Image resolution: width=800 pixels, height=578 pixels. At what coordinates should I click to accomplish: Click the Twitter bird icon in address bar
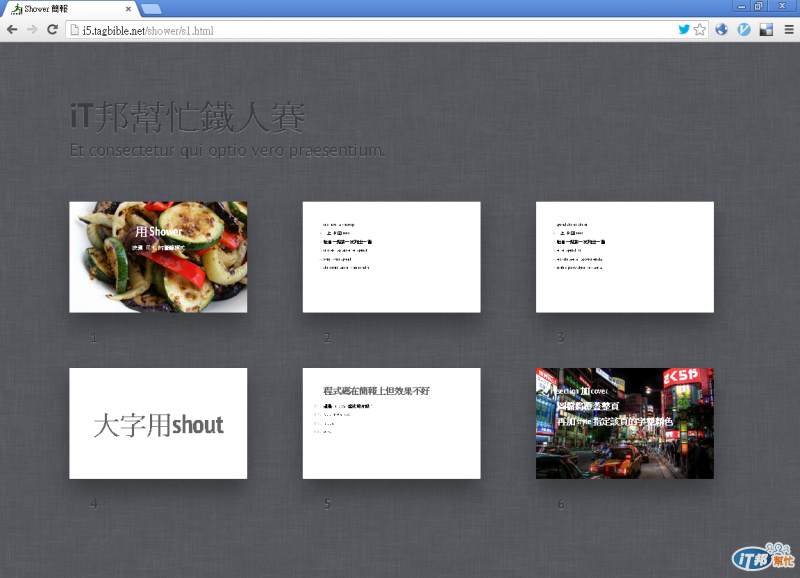coord(684,30)
